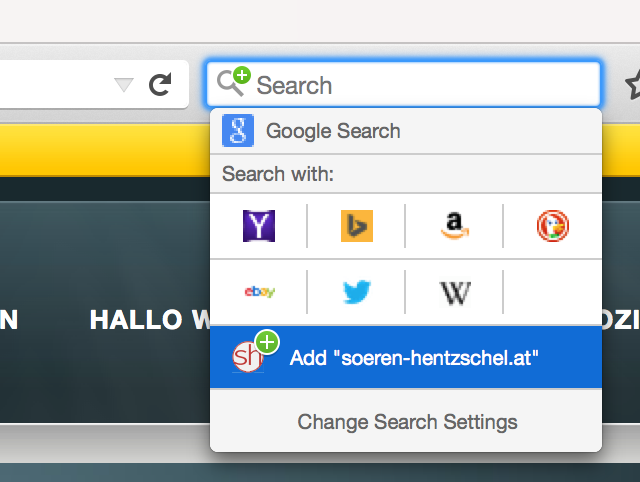Select the eBay search engine icon
The height and width of the screenshot is (482, 640).
coord(259,292)
